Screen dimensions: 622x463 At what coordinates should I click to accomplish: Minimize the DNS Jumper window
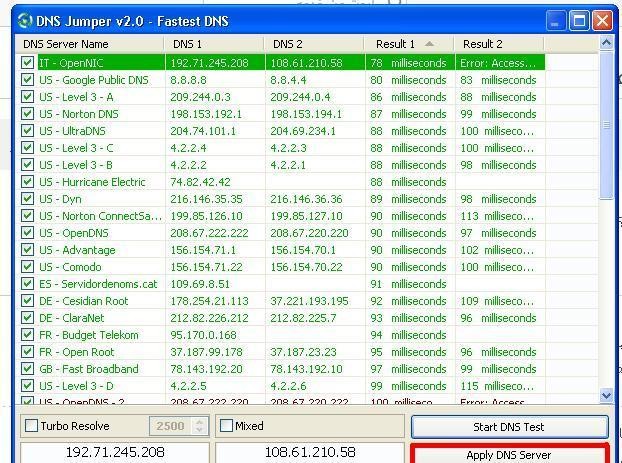[x=556, y=21]
